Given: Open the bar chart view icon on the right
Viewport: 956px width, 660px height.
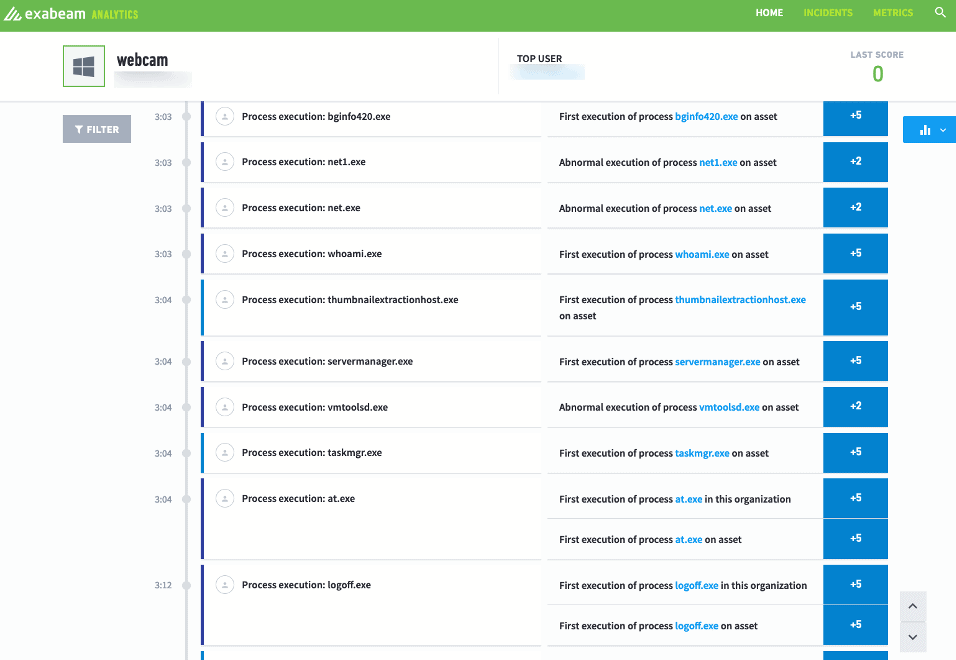Looking at the screenshot, I should [922, 128].
